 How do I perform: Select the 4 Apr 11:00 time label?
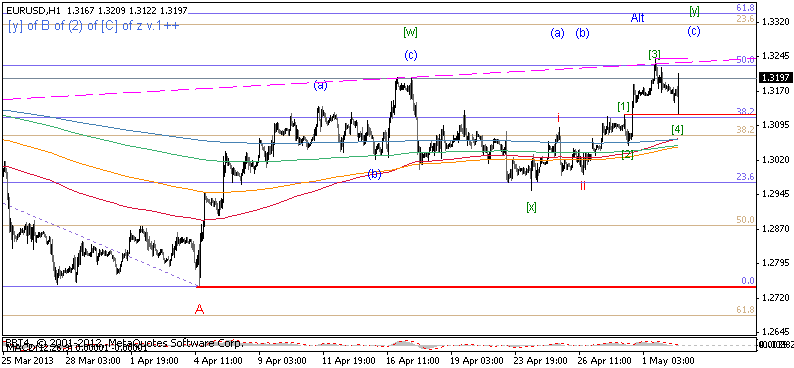[218, 361]
